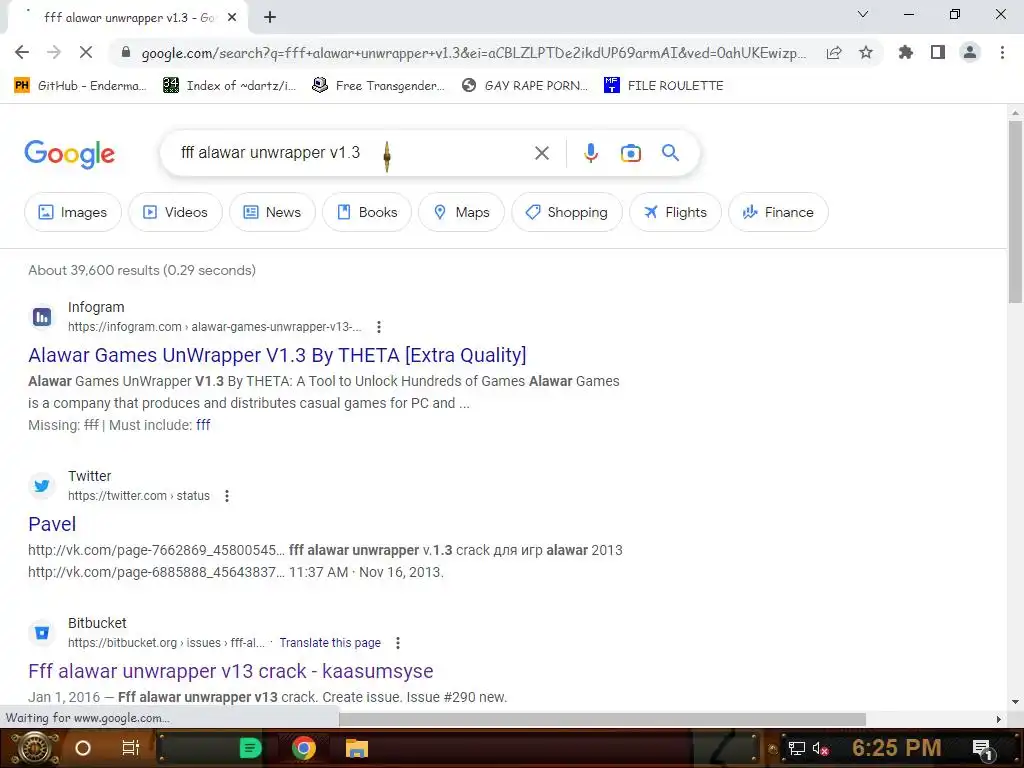
Task: Filter results by Images
Action: click(x=72, y=212)
